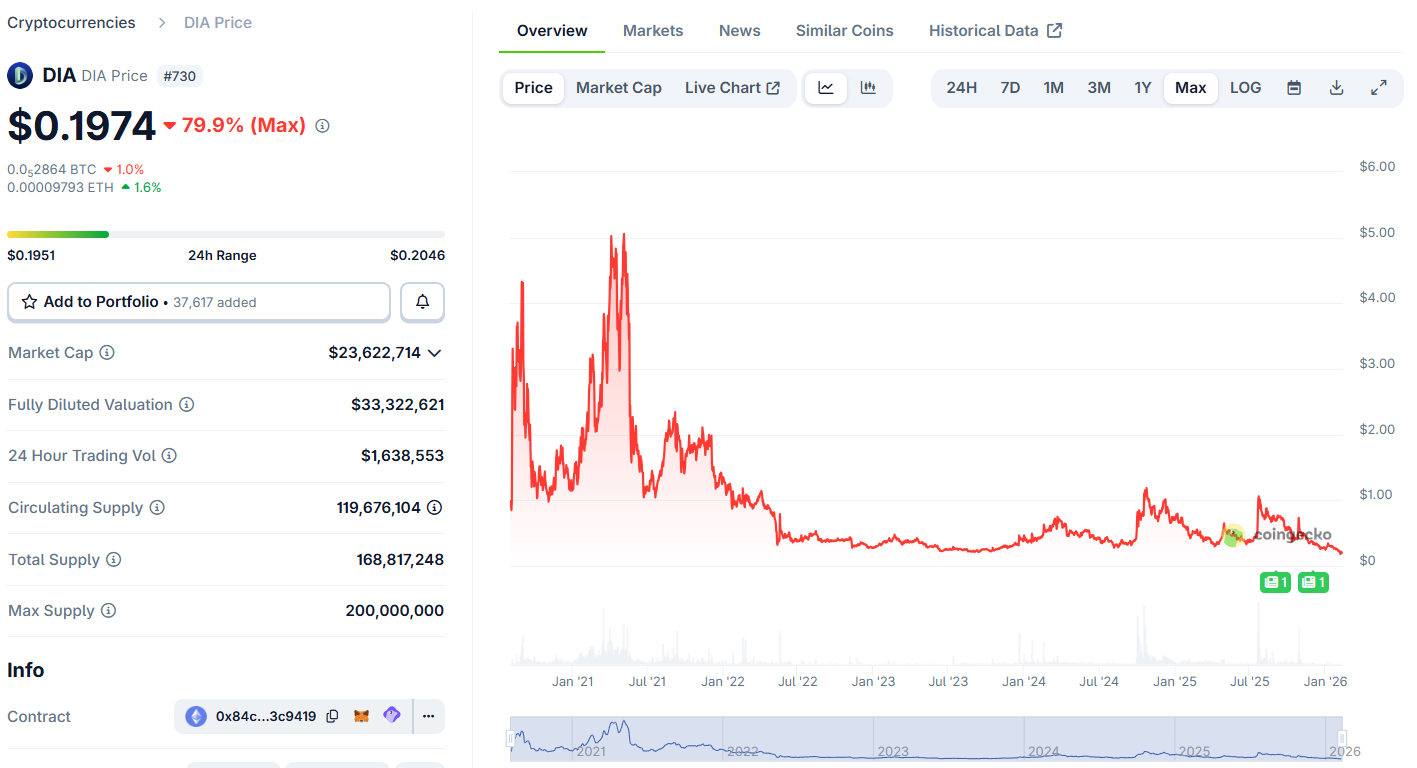Screen dimensions: 1417x768
Task: Click the purple wallet icon in Contract row
Action: [x=392, y=716]
